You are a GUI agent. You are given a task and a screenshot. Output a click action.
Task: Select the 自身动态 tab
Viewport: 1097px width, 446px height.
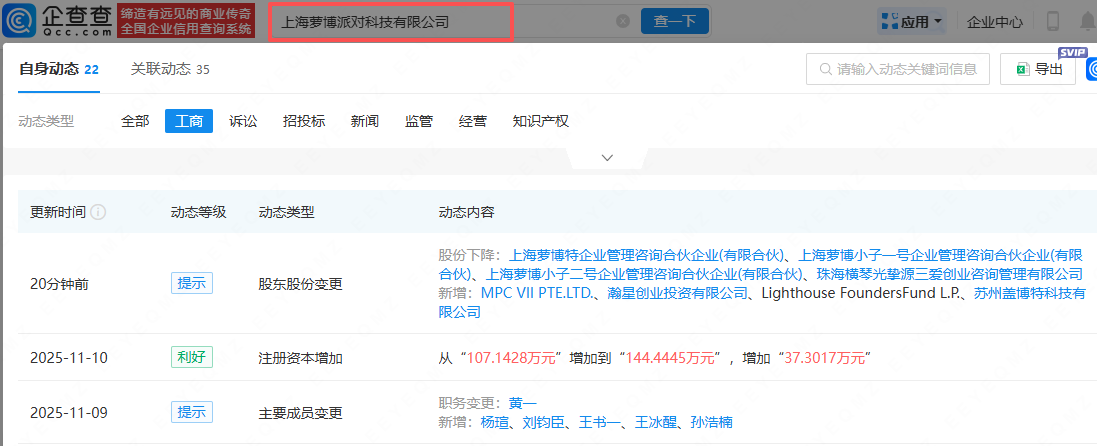[58, 69]
